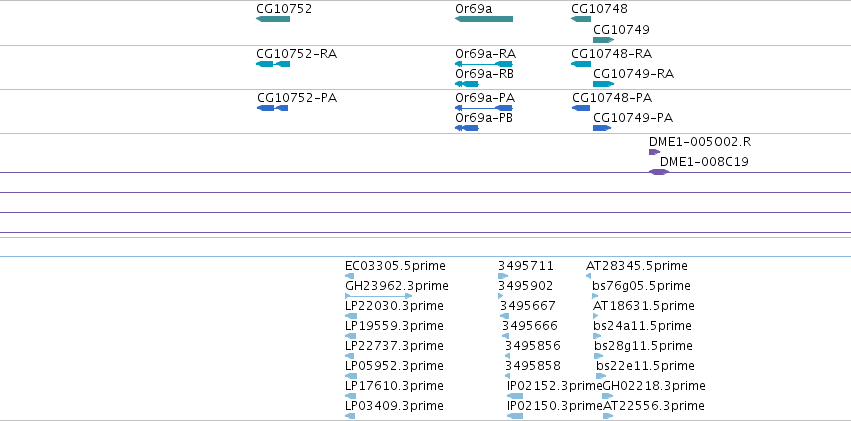
Task: Select the 3495667 feature
Action: click(505, 316)
